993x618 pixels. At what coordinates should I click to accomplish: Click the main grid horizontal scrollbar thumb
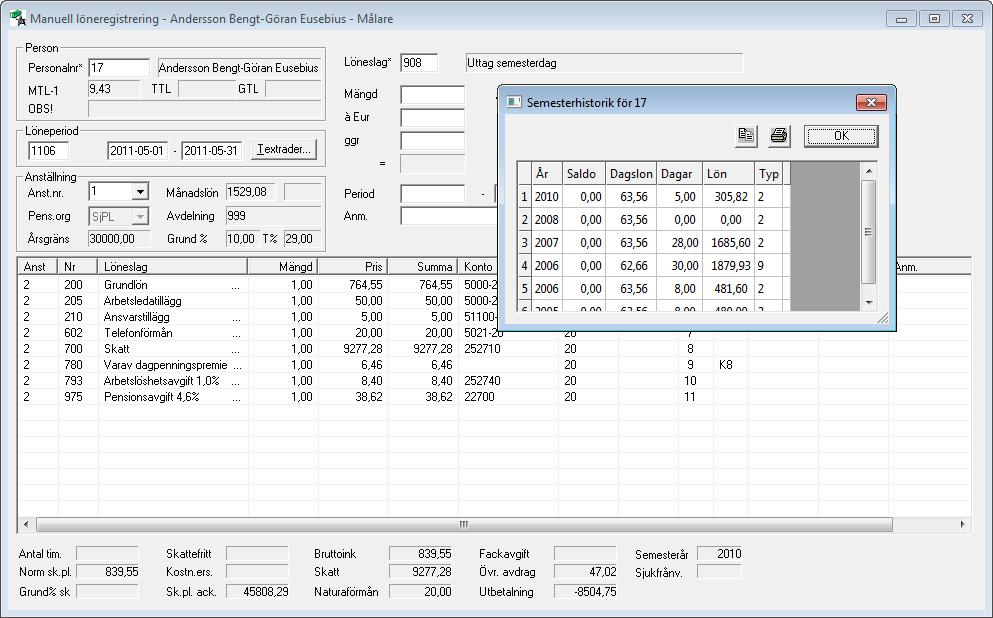coord(464,524)
